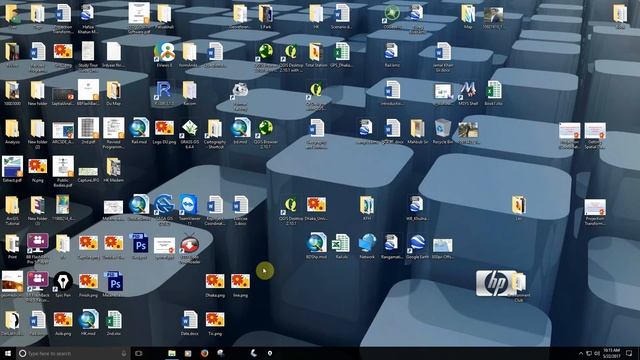Open the KFH folder

pyautogui.click(x=367, y=206)
